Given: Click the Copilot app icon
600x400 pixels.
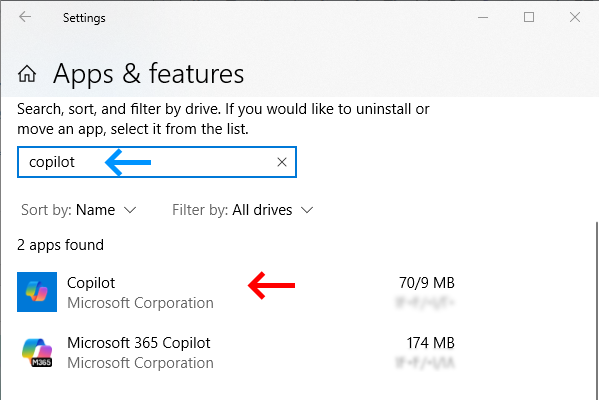Looking at the screenshot, I should point(37,292).
